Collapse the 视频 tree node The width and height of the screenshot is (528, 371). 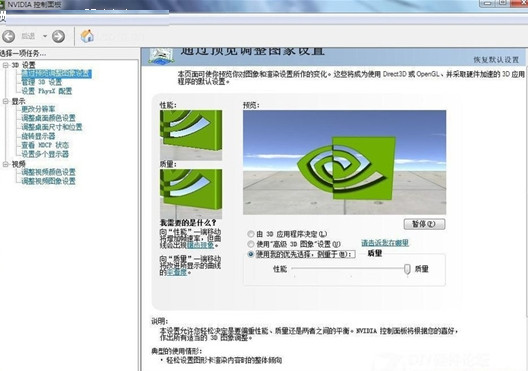[x=6, y=164]
